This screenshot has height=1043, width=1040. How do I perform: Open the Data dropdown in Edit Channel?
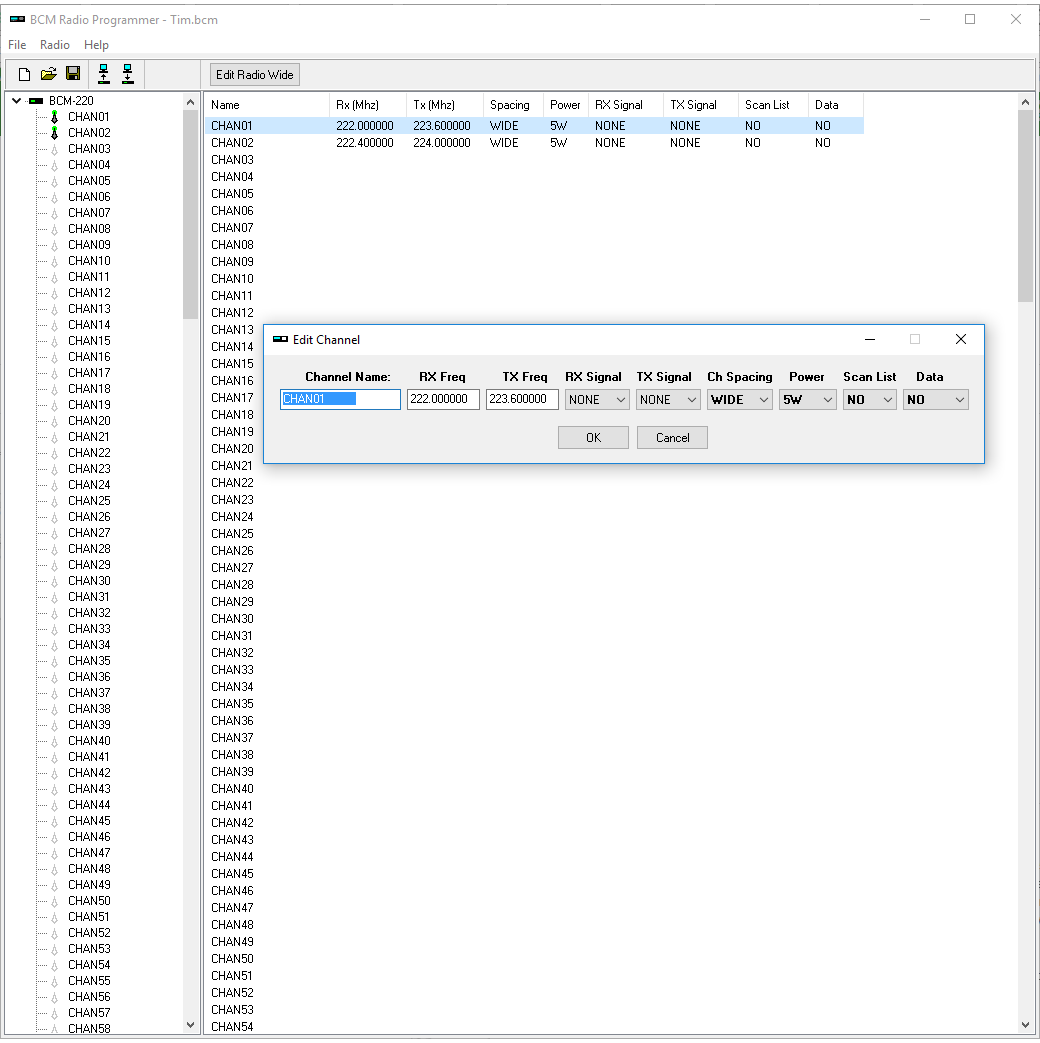coord(936,400)
